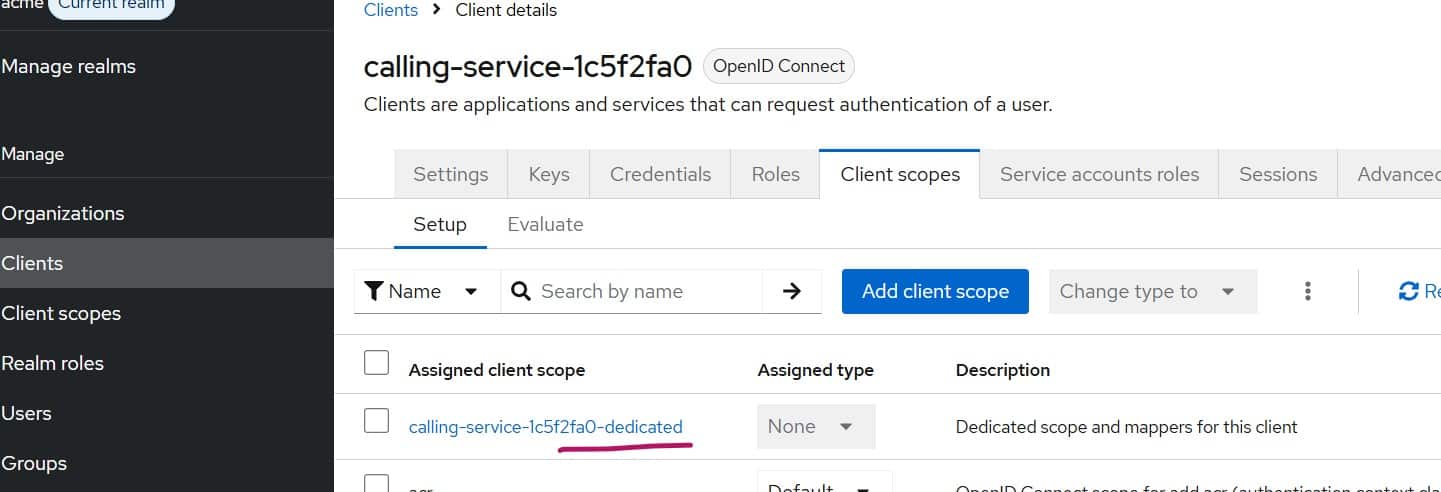Check the acr row checkbox
The width and height of the screenshot is (1441, 492).
pos(376,484)
